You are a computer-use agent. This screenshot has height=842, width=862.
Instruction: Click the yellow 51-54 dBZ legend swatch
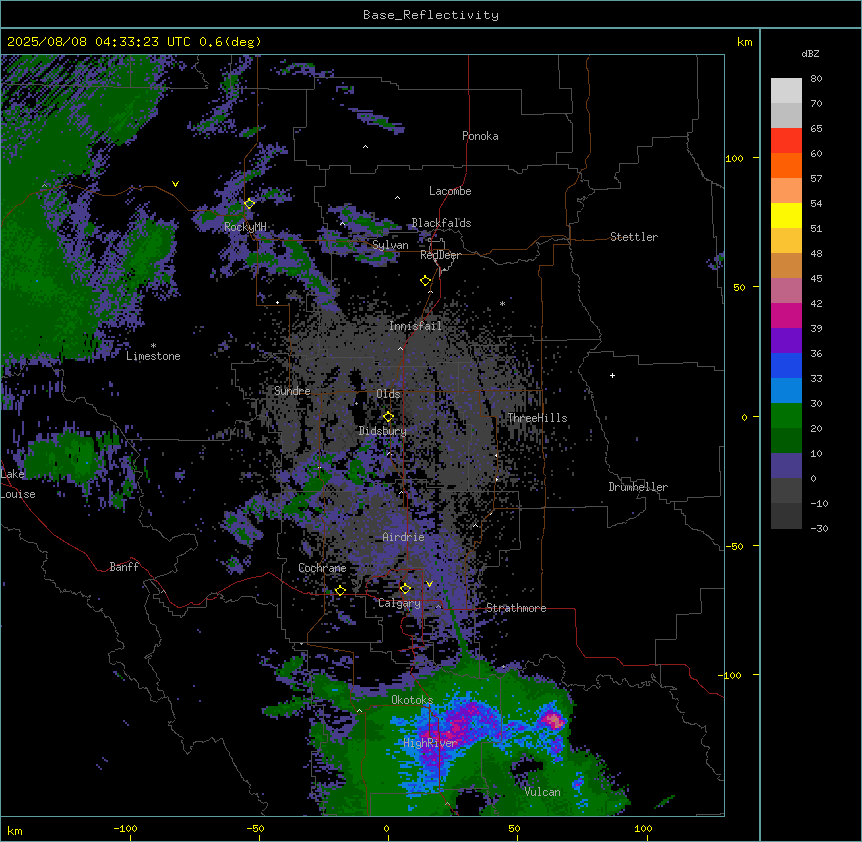[786, 216]
